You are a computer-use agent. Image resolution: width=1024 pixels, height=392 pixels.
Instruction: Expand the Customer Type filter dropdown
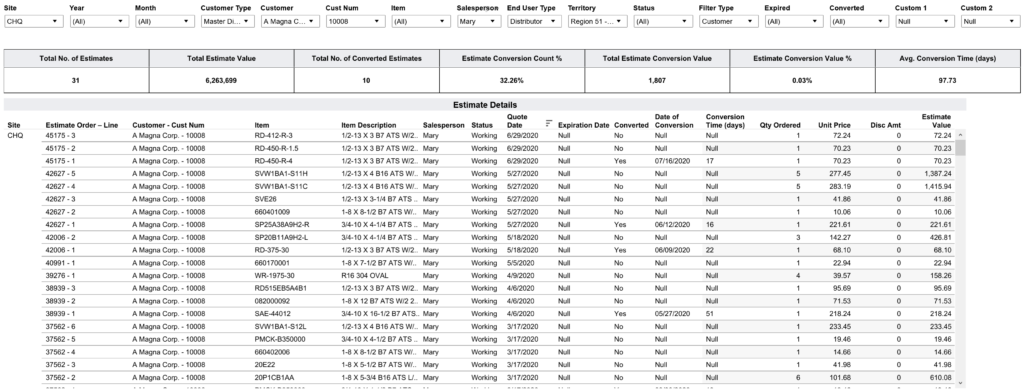coord(227,22)
